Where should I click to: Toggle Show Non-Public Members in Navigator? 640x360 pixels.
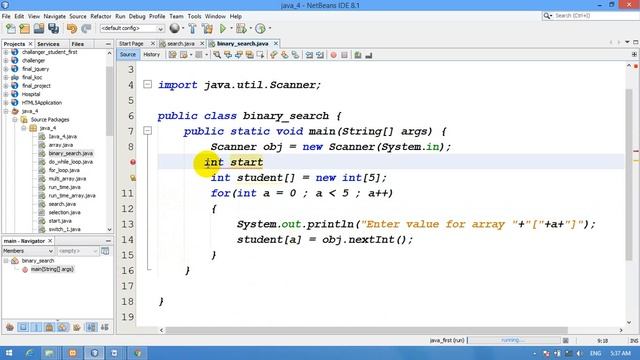pyautogui.click(x=49, y=327)
